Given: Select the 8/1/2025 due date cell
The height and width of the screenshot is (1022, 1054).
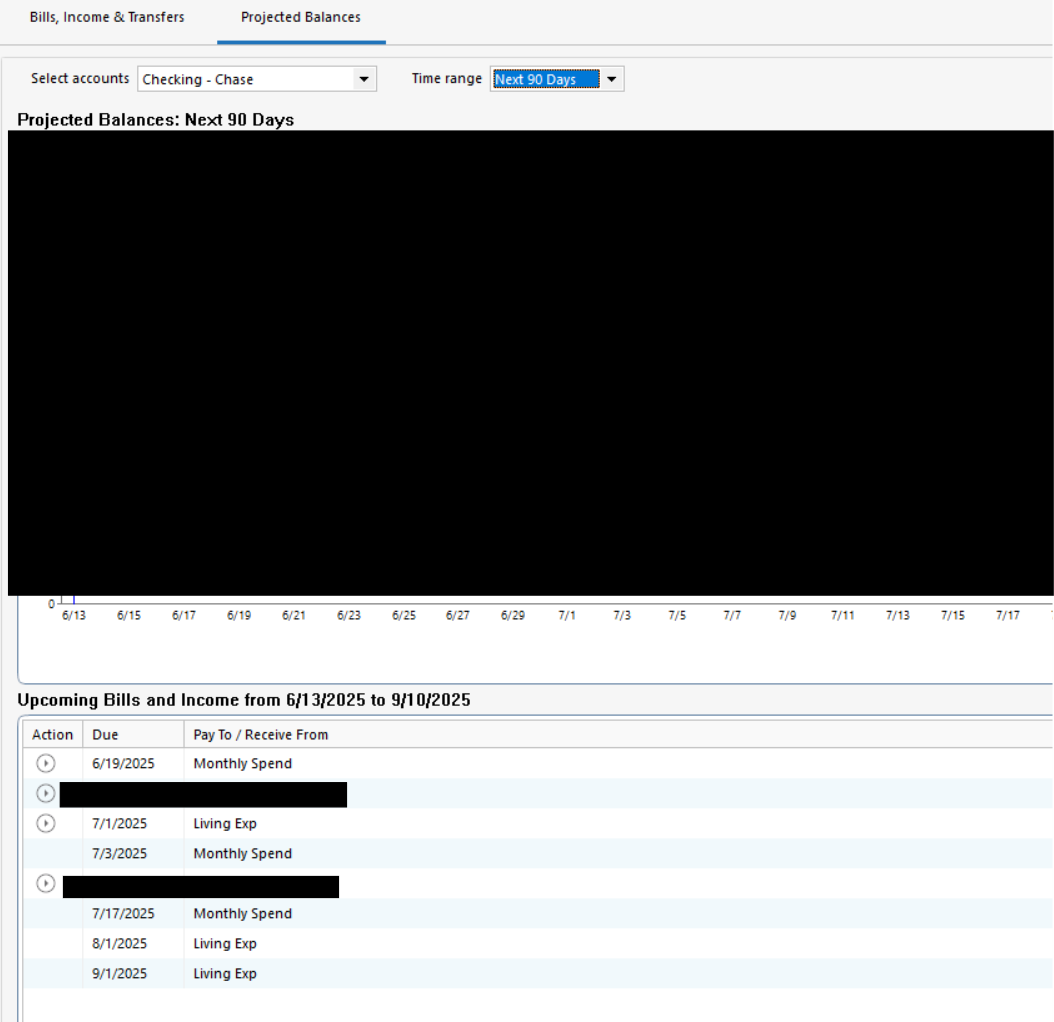Looking at the screenshot, I should (119, 944).
